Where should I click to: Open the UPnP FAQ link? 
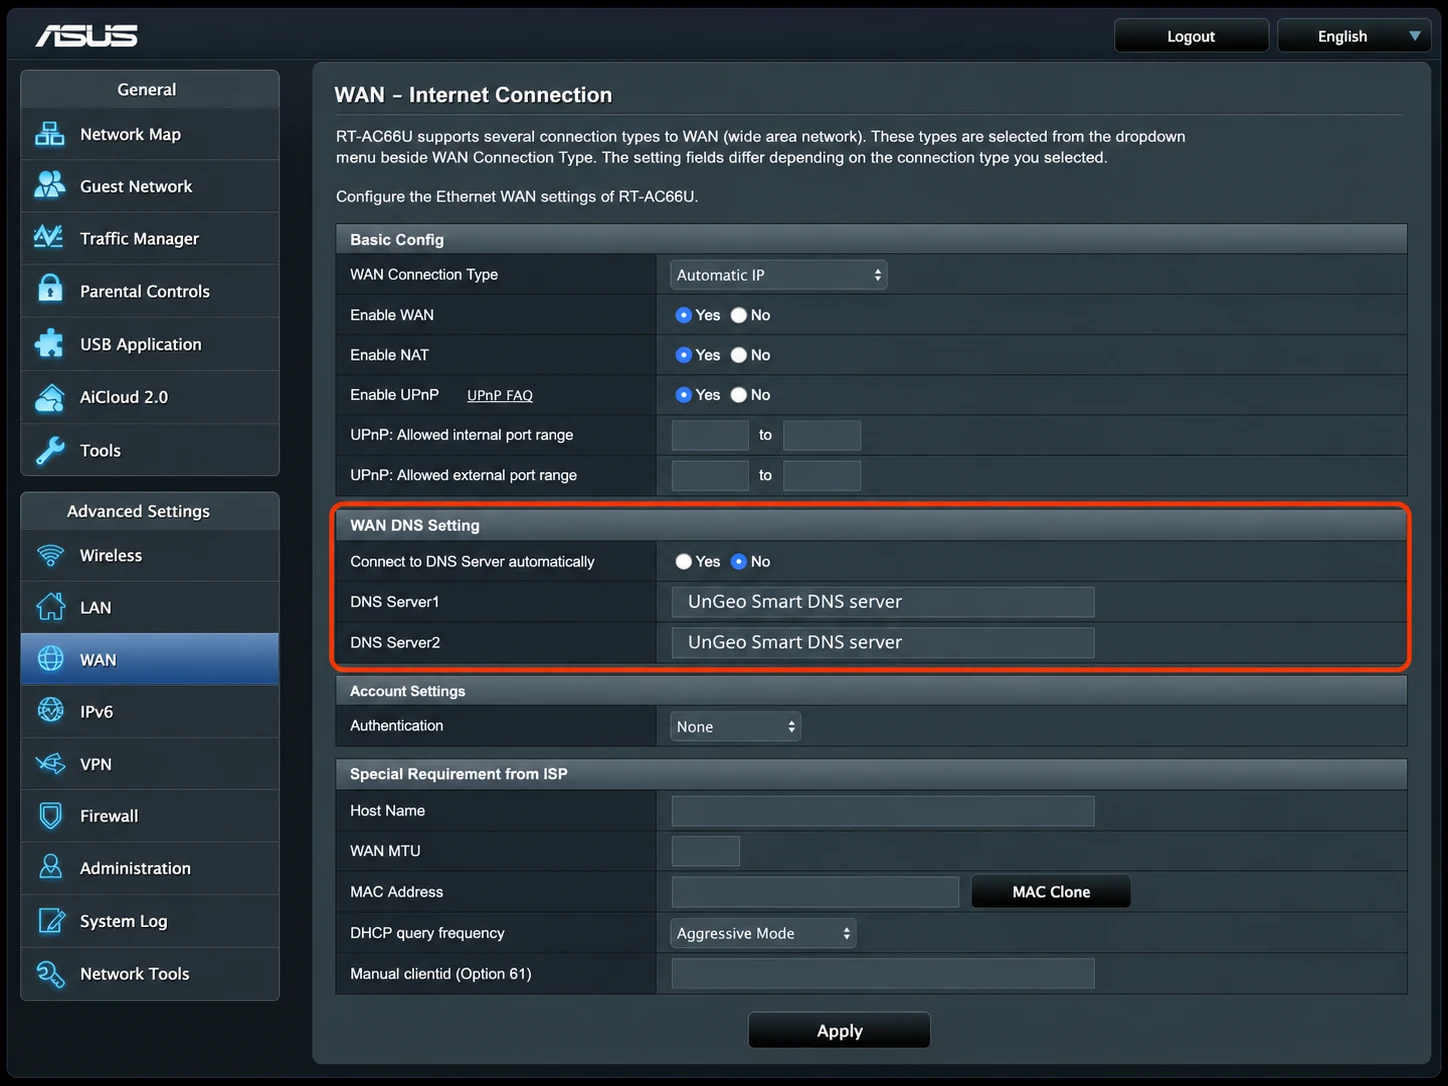(x=500, y=395)
